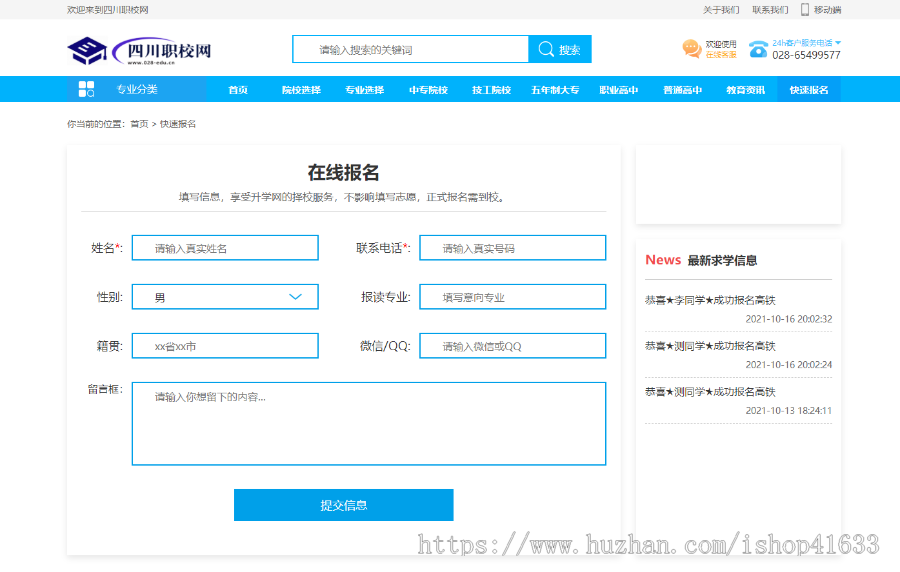Select the 职业高中 nav item

(x=619, y=90)
